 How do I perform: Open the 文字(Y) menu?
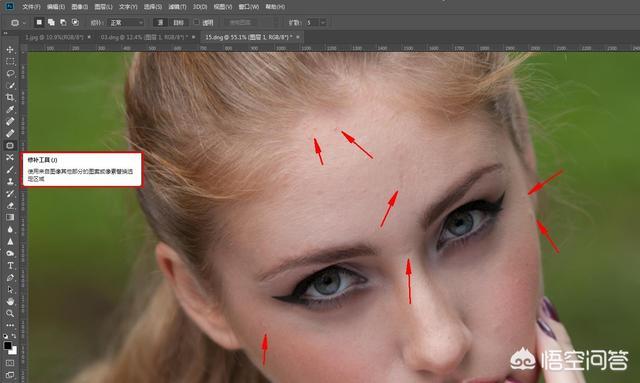point(128,7)
